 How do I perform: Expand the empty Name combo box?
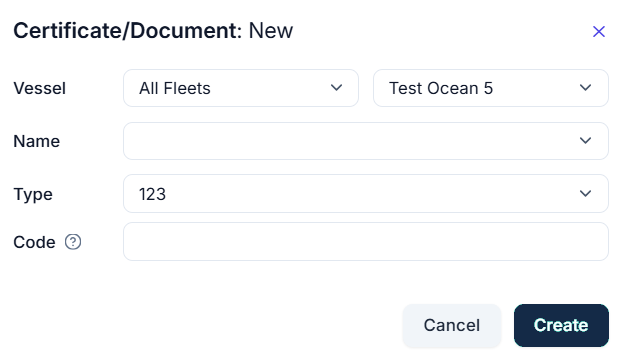click(366, 141)
